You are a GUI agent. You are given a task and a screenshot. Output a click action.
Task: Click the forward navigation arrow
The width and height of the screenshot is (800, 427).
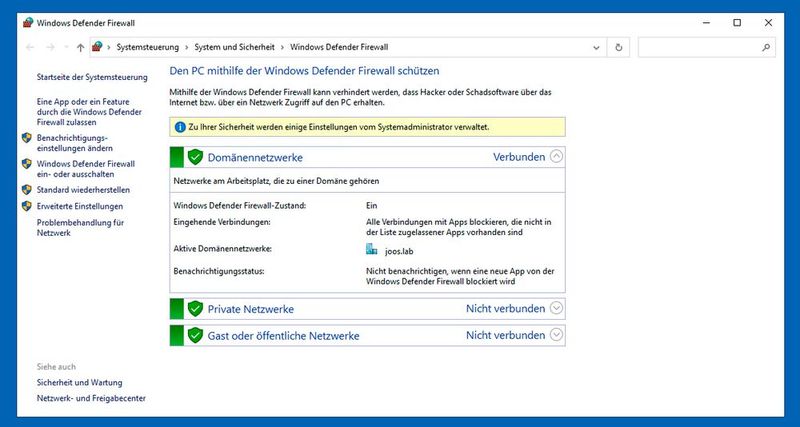[50, 47]
